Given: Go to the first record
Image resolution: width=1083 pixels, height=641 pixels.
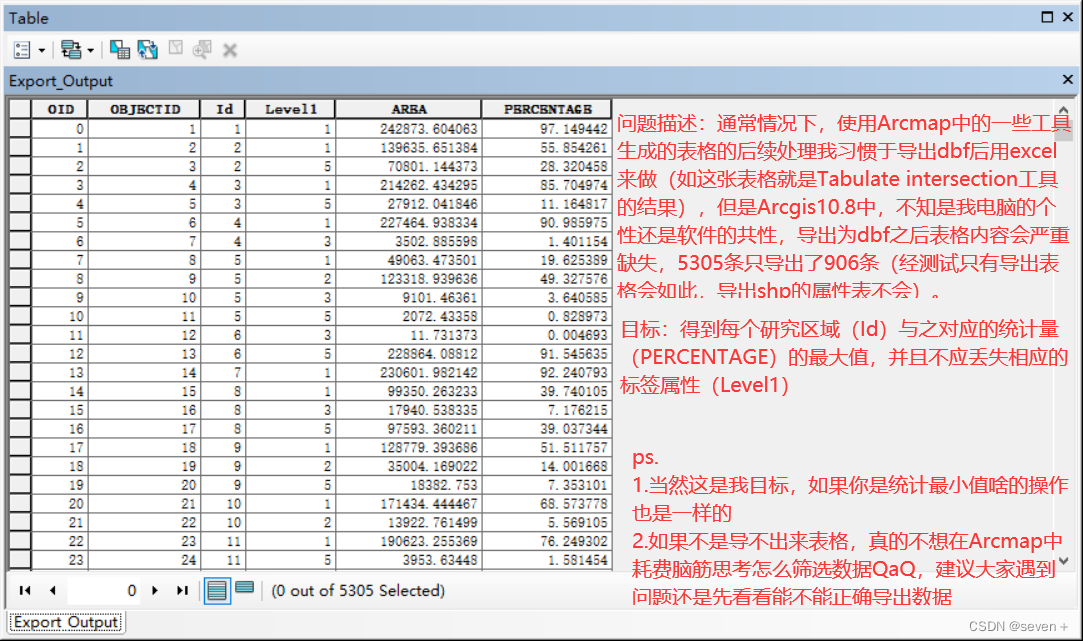Looking at the screenshot, I should point(25,591).
